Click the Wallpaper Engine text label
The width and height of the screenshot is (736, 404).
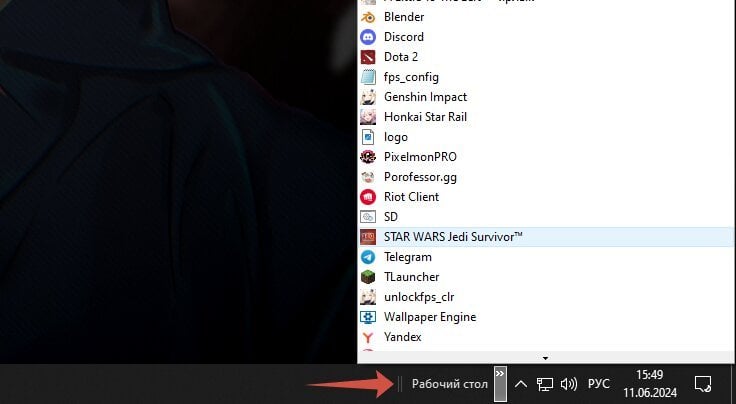pos(430,317)
